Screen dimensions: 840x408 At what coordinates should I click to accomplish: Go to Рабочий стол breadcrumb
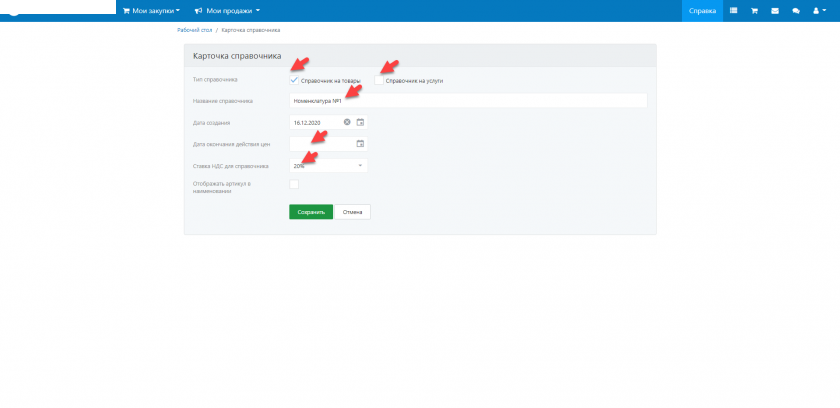193,32
